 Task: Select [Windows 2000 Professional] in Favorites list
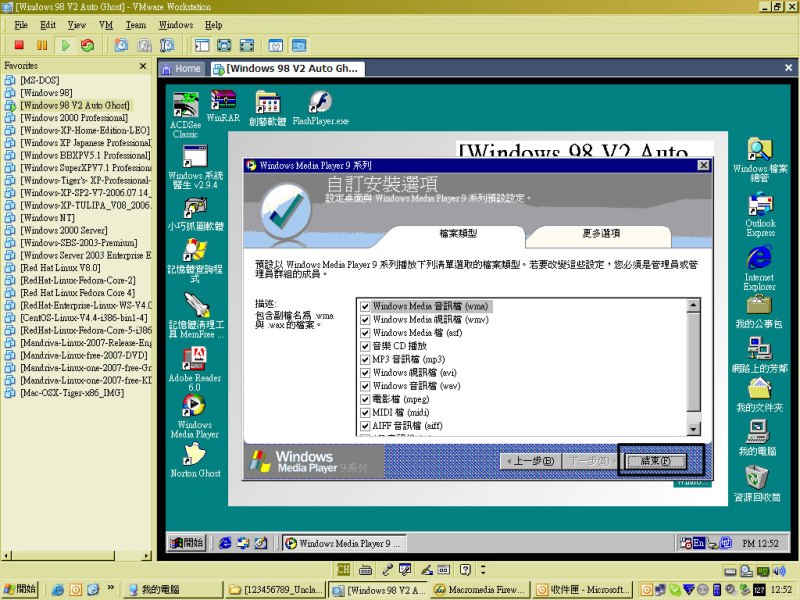(72, 118)
